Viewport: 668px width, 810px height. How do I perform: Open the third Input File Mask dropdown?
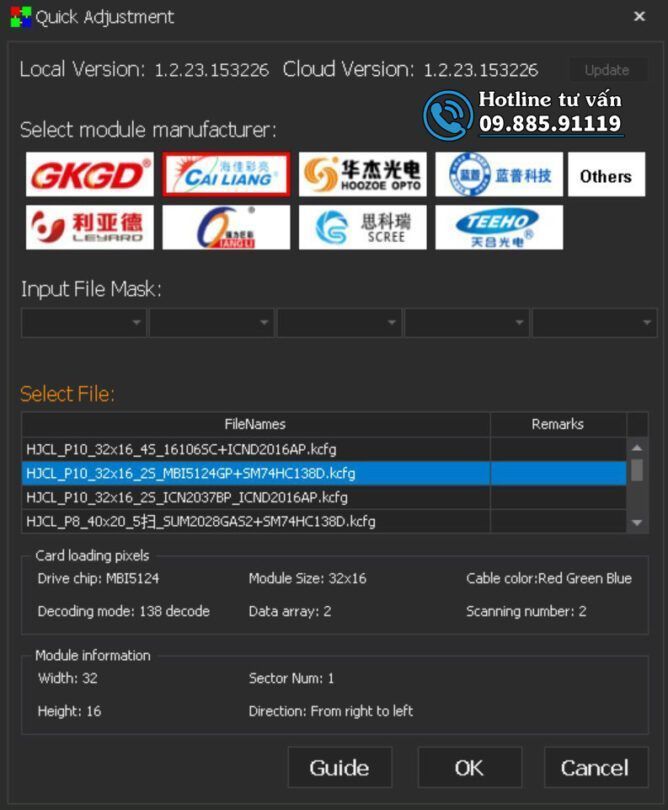pyautogui.click(x=340, y=323)
